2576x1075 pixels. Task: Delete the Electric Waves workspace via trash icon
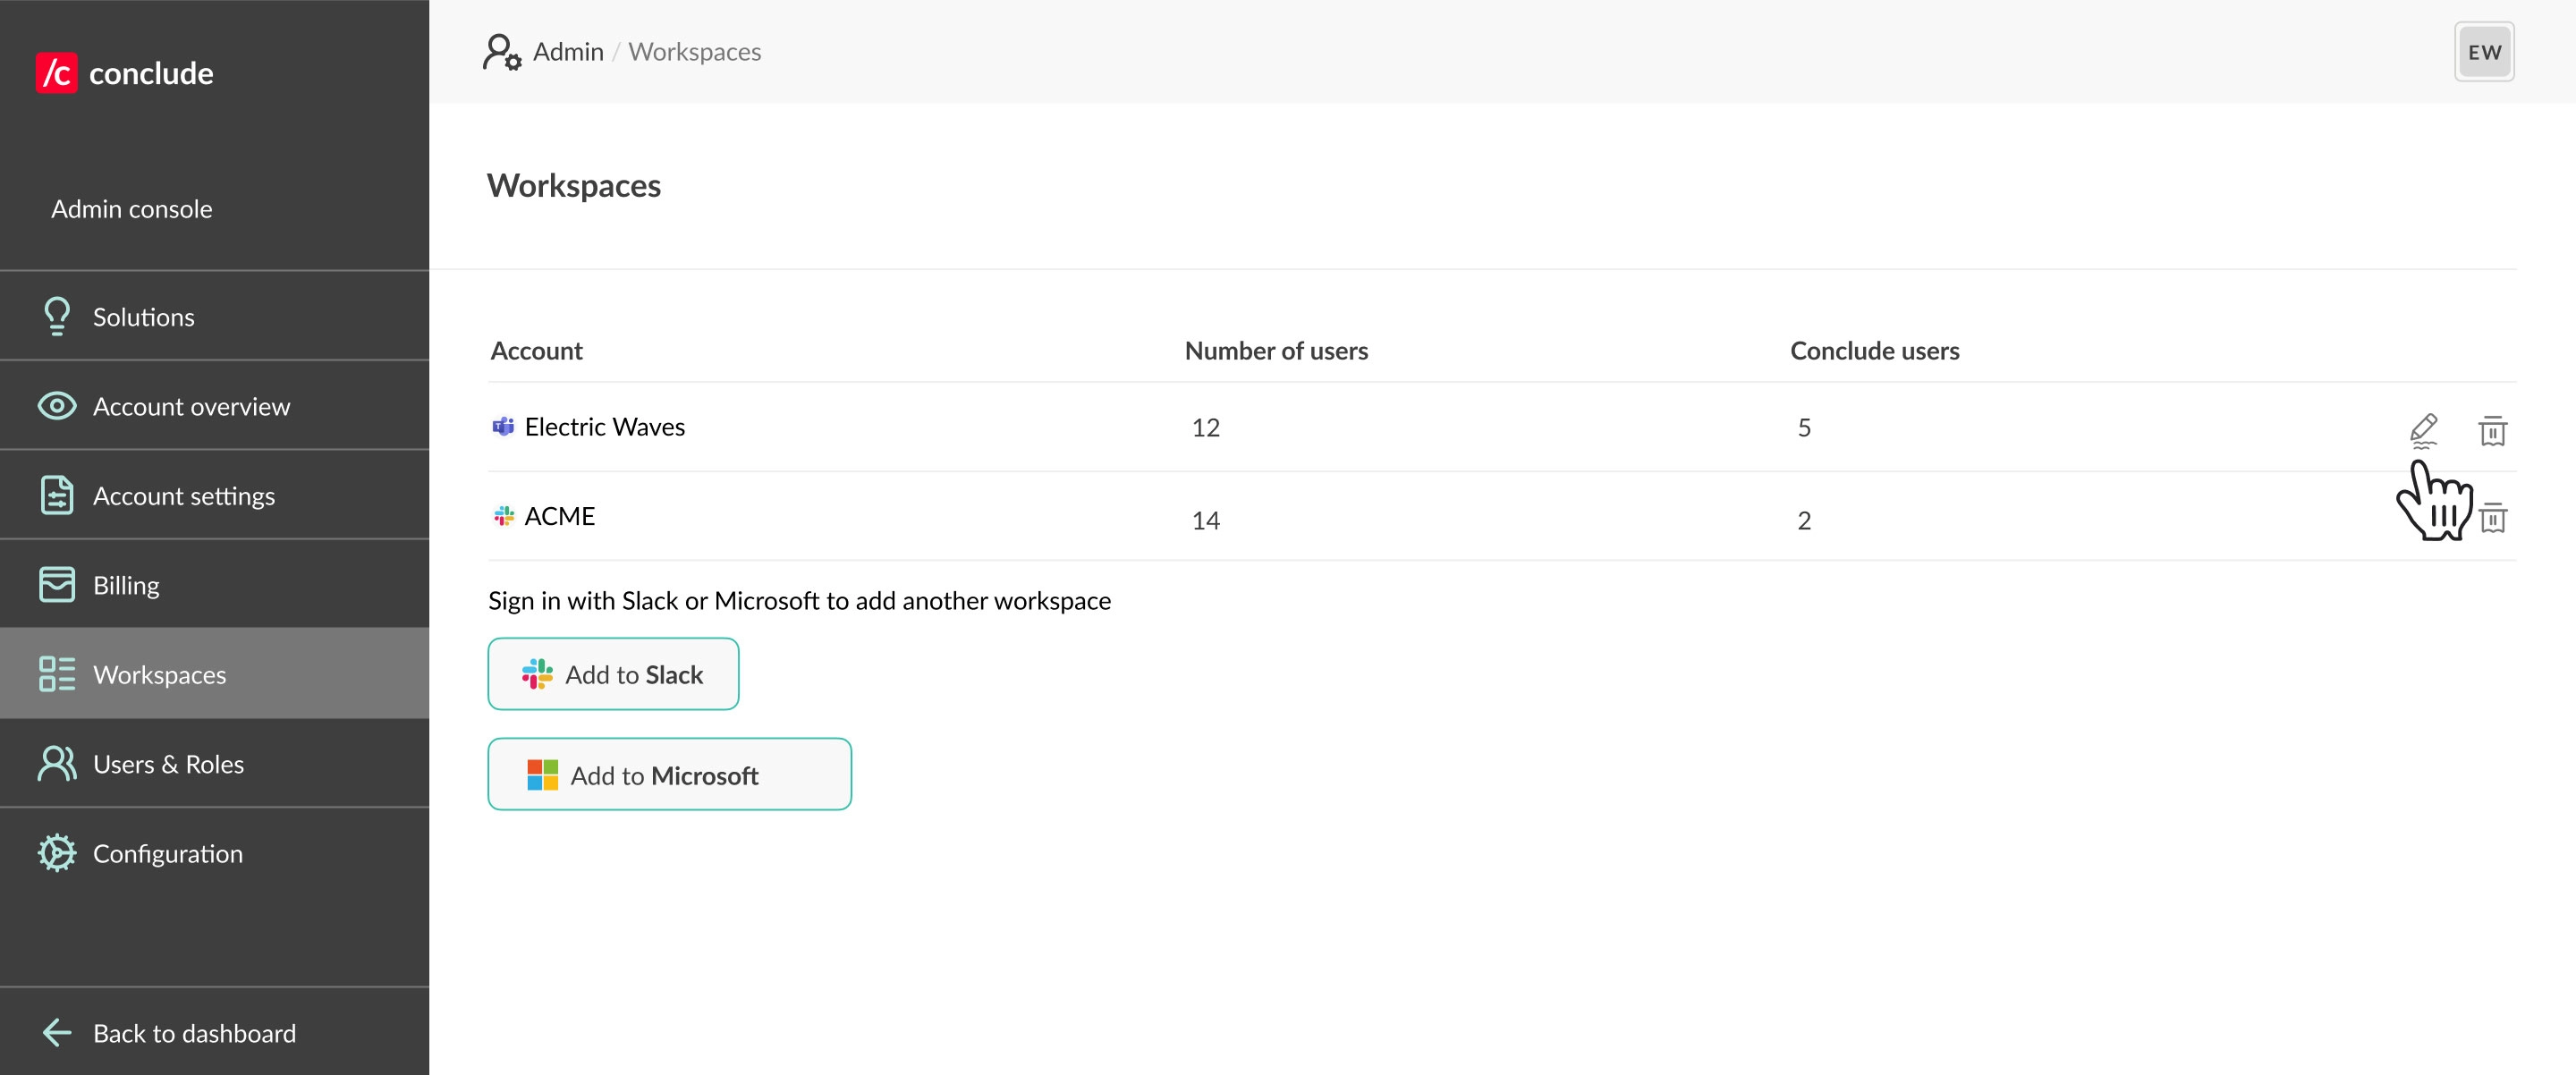pos(2492,430)
